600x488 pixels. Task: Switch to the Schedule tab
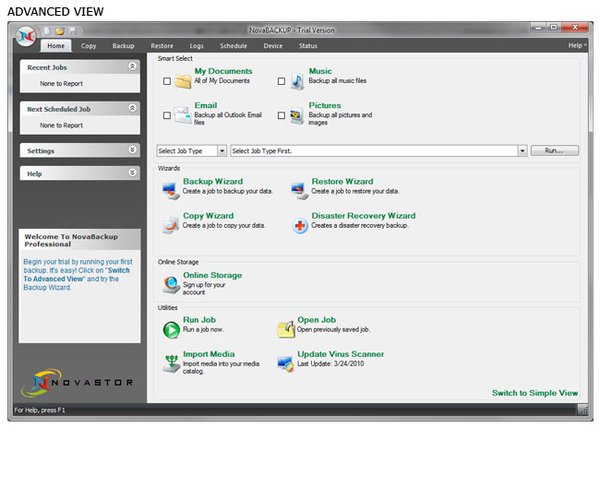[x=233, y=46]
